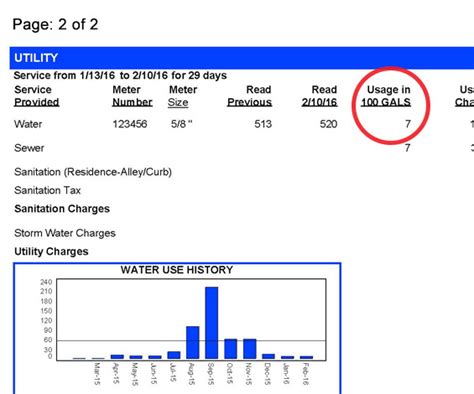Click the Jul-15 bar in the chart
The width and height of the screenshot is (474, 394).
pos(174,355)
